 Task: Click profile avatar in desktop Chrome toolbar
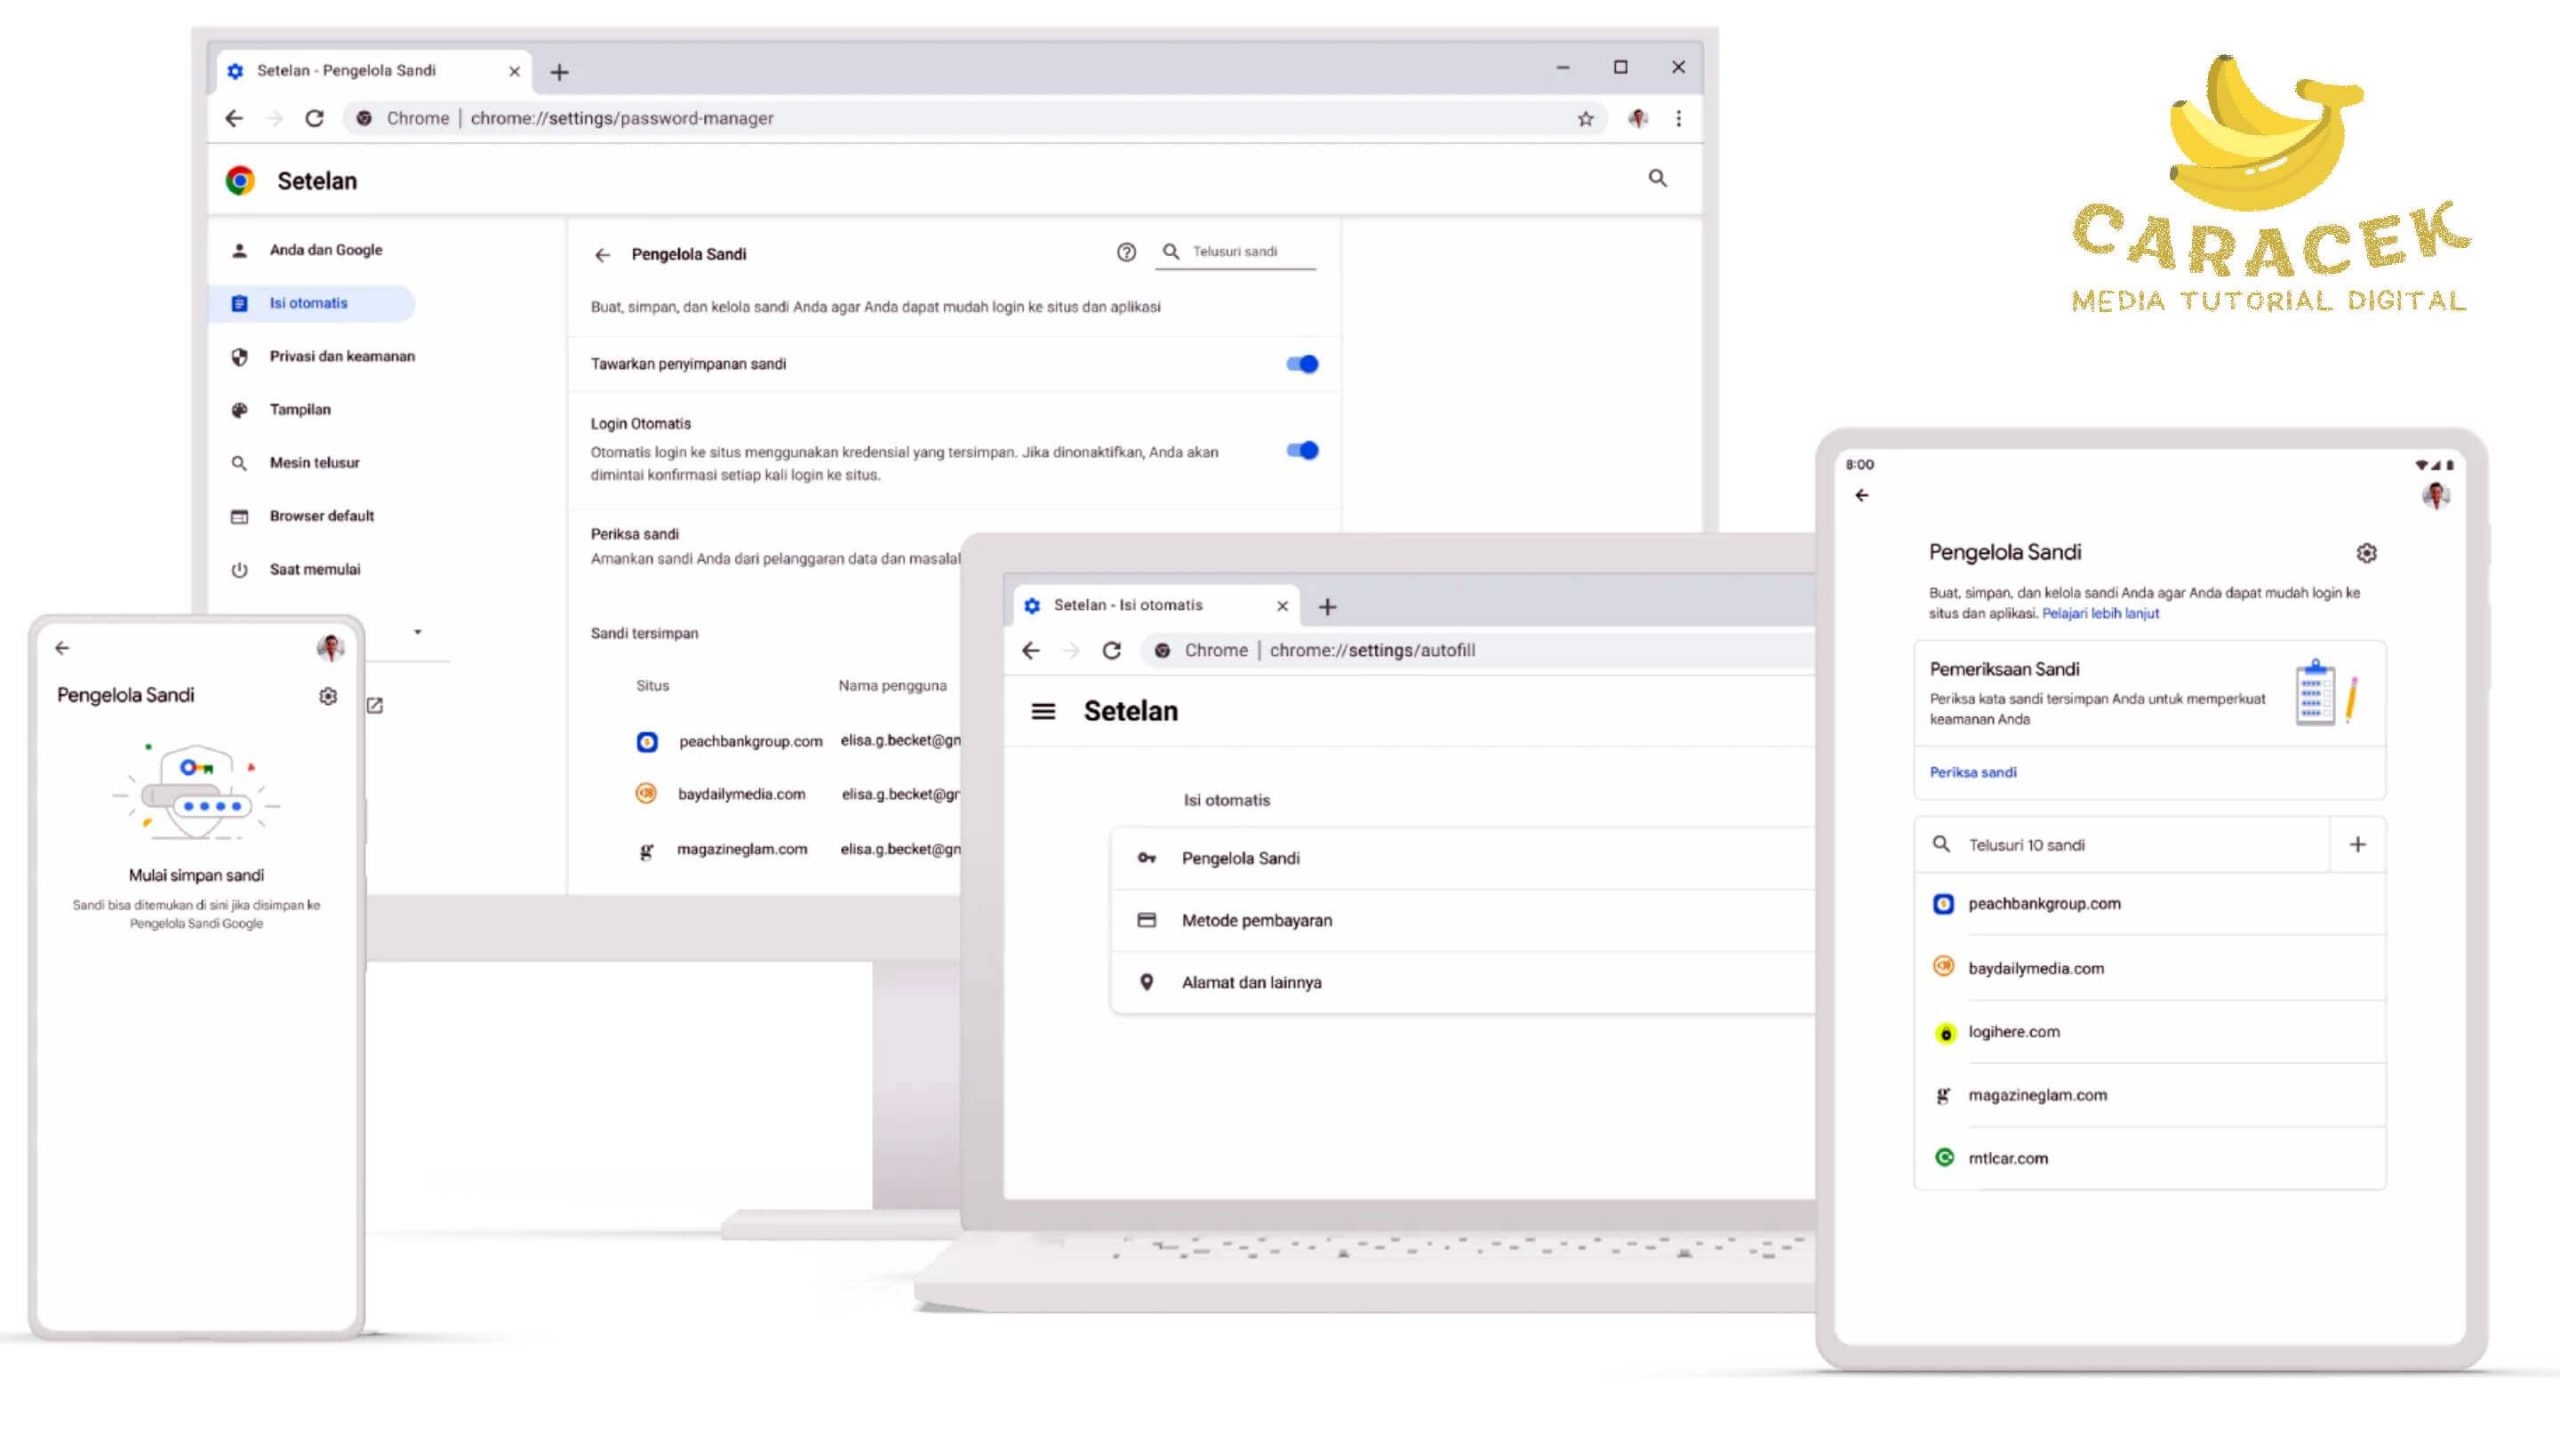(1637, 118)
